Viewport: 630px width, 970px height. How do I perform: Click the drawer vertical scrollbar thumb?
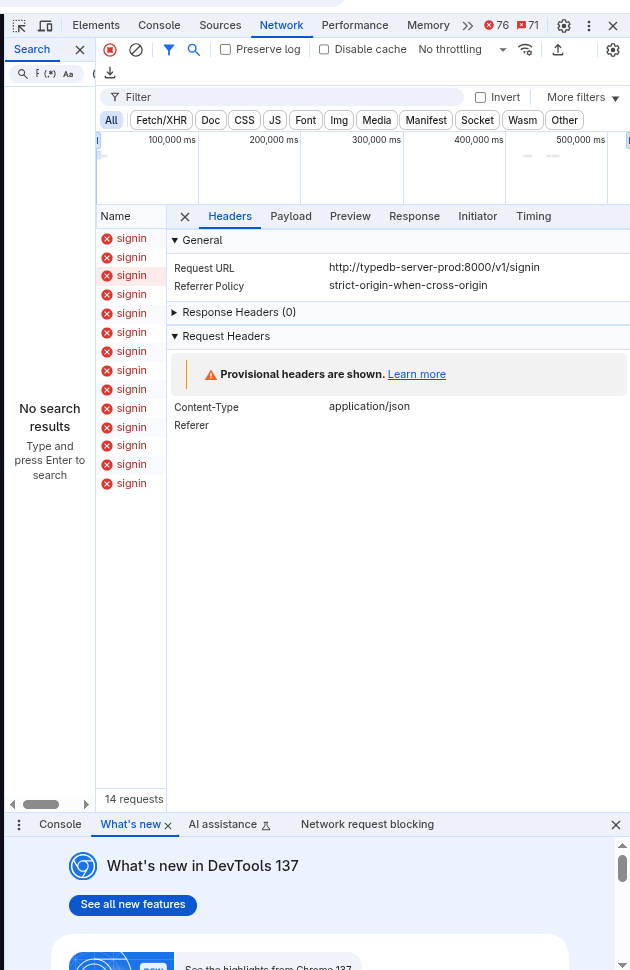[x=623, y=869]
